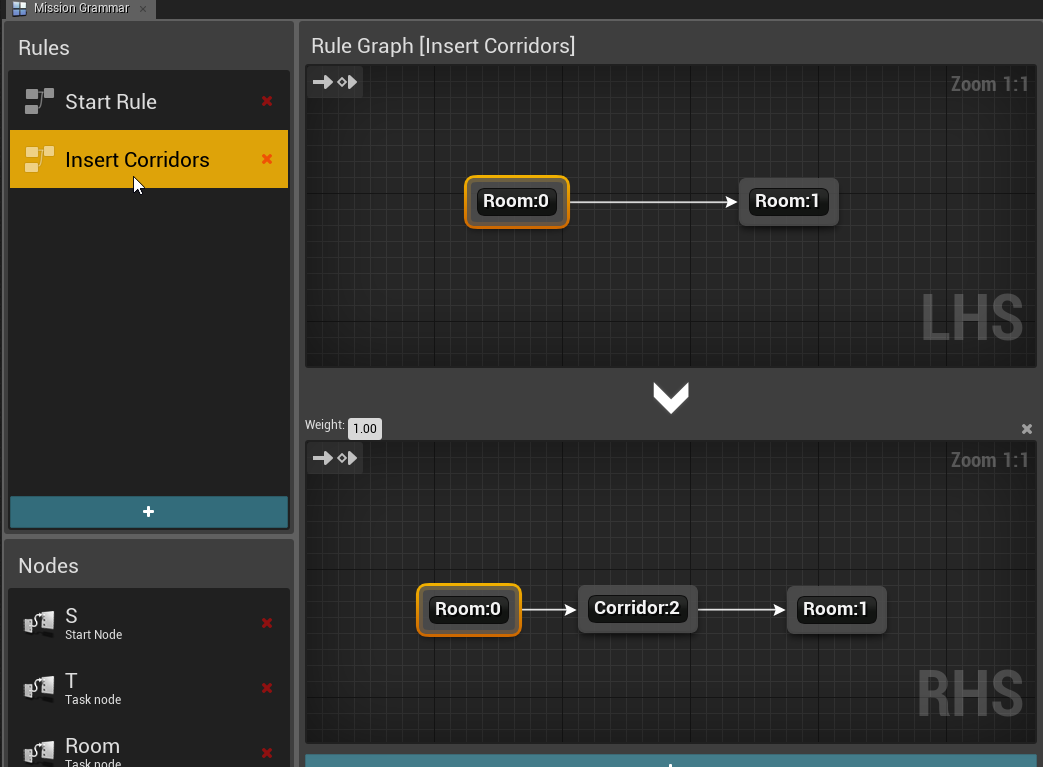Delete the Start Rule via red X

pyautogui.click(x=267, y=100)
